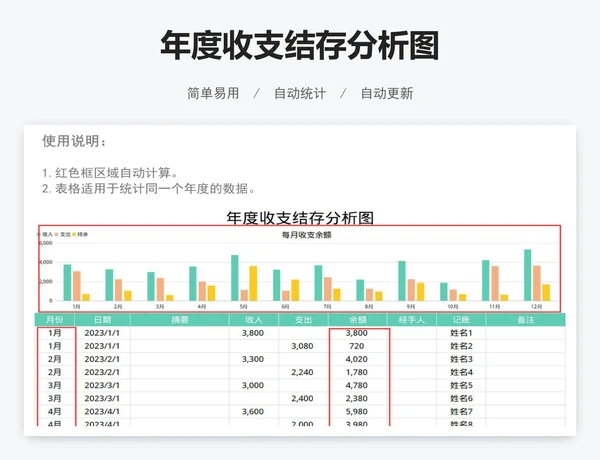Select date 2023/3/1 in 姓名6 row
This screenshot has width=600, height=460.
click(x=102, y=398)
